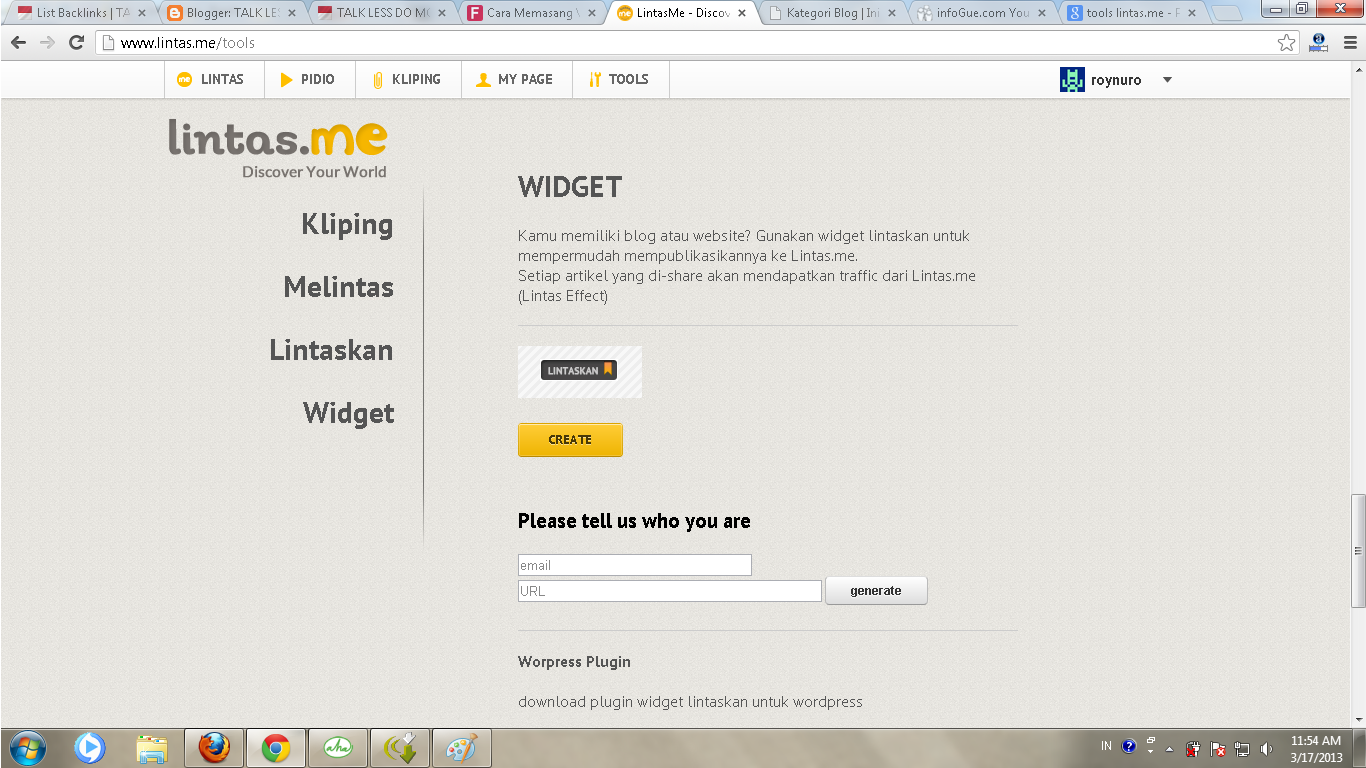Expand the roynuro account dropdown arrow
Image resolution: width=1366 pixels, height=768 pixels.
tap(1167, 80)
